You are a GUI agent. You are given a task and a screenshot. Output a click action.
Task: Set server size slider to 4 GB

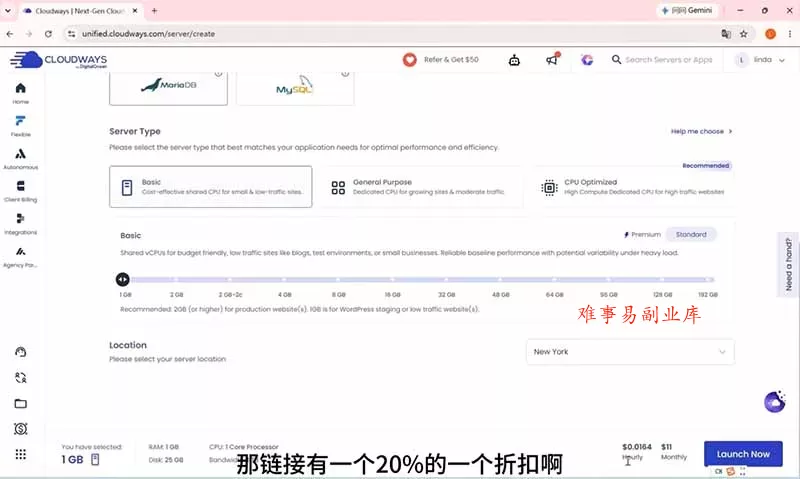click(x=284, y=280)
